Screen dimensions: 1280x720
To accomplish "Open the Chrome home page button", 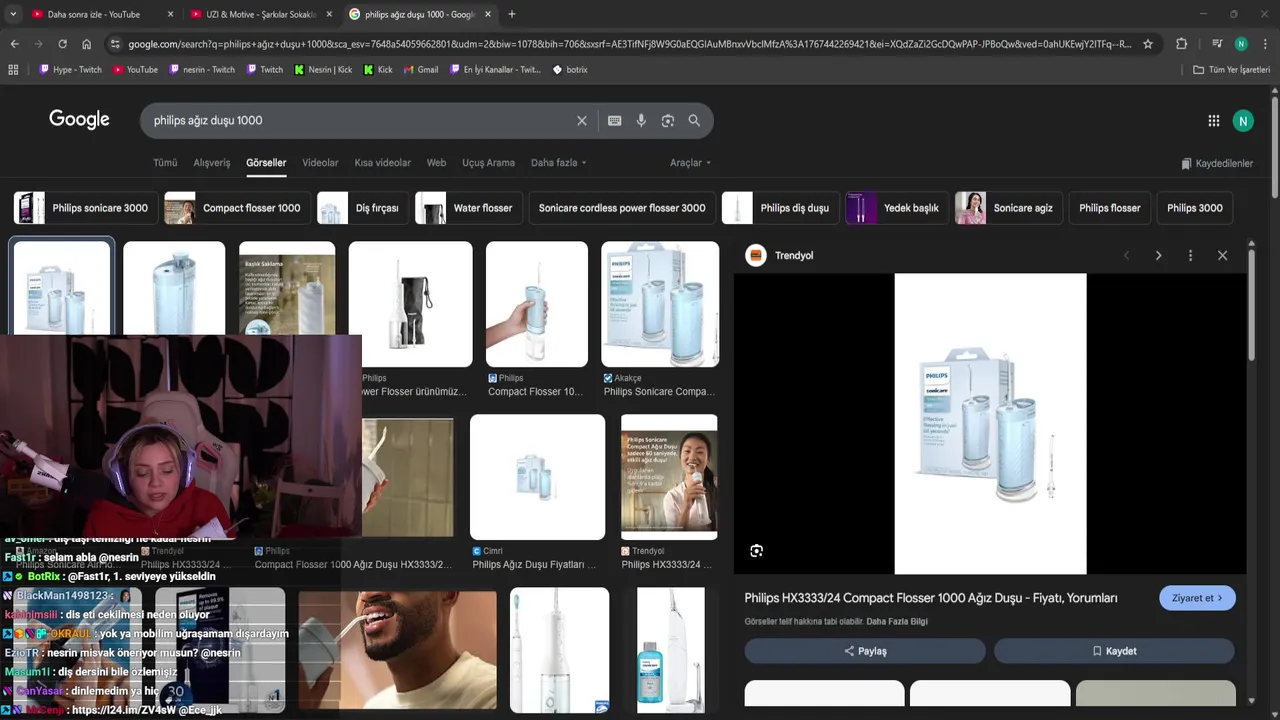I will click(87, 44).
